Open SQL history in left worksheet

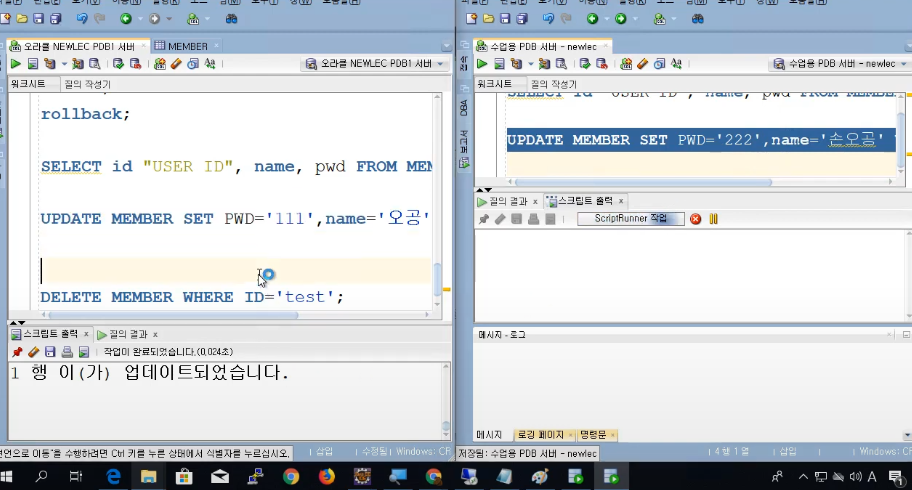point(193,64)
